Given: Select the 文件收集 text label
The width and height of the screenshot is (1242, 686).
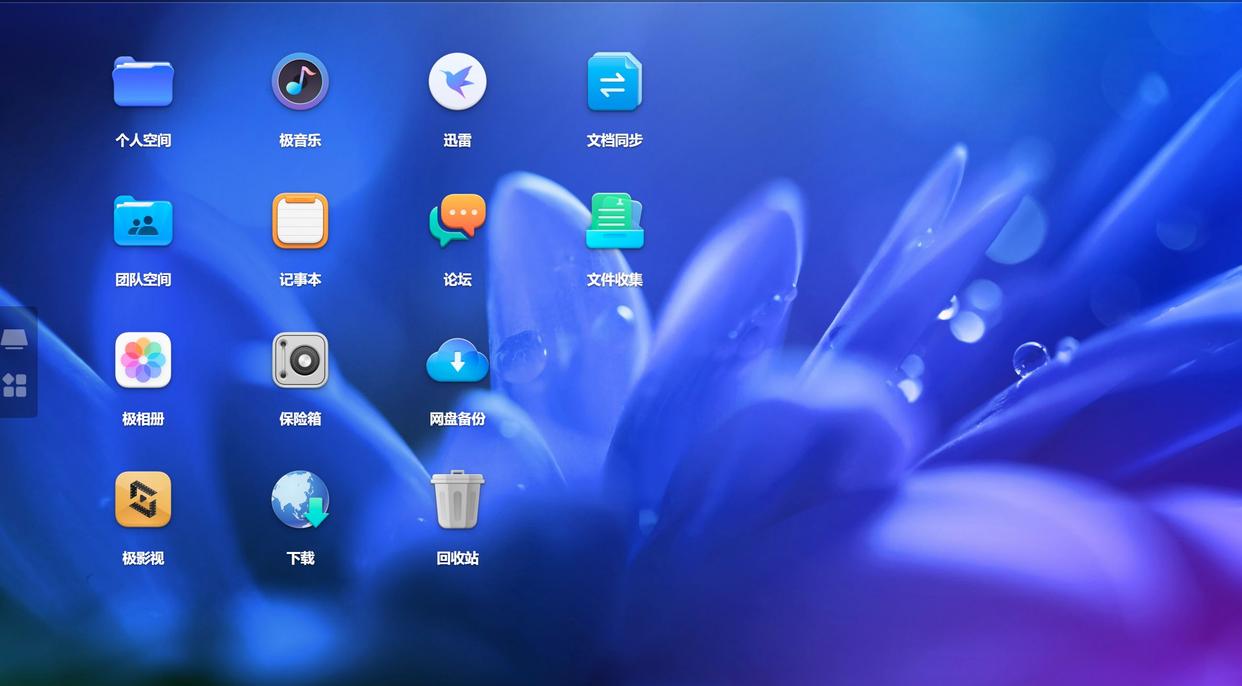Looking at the screenshot, I should coord(614,279).
